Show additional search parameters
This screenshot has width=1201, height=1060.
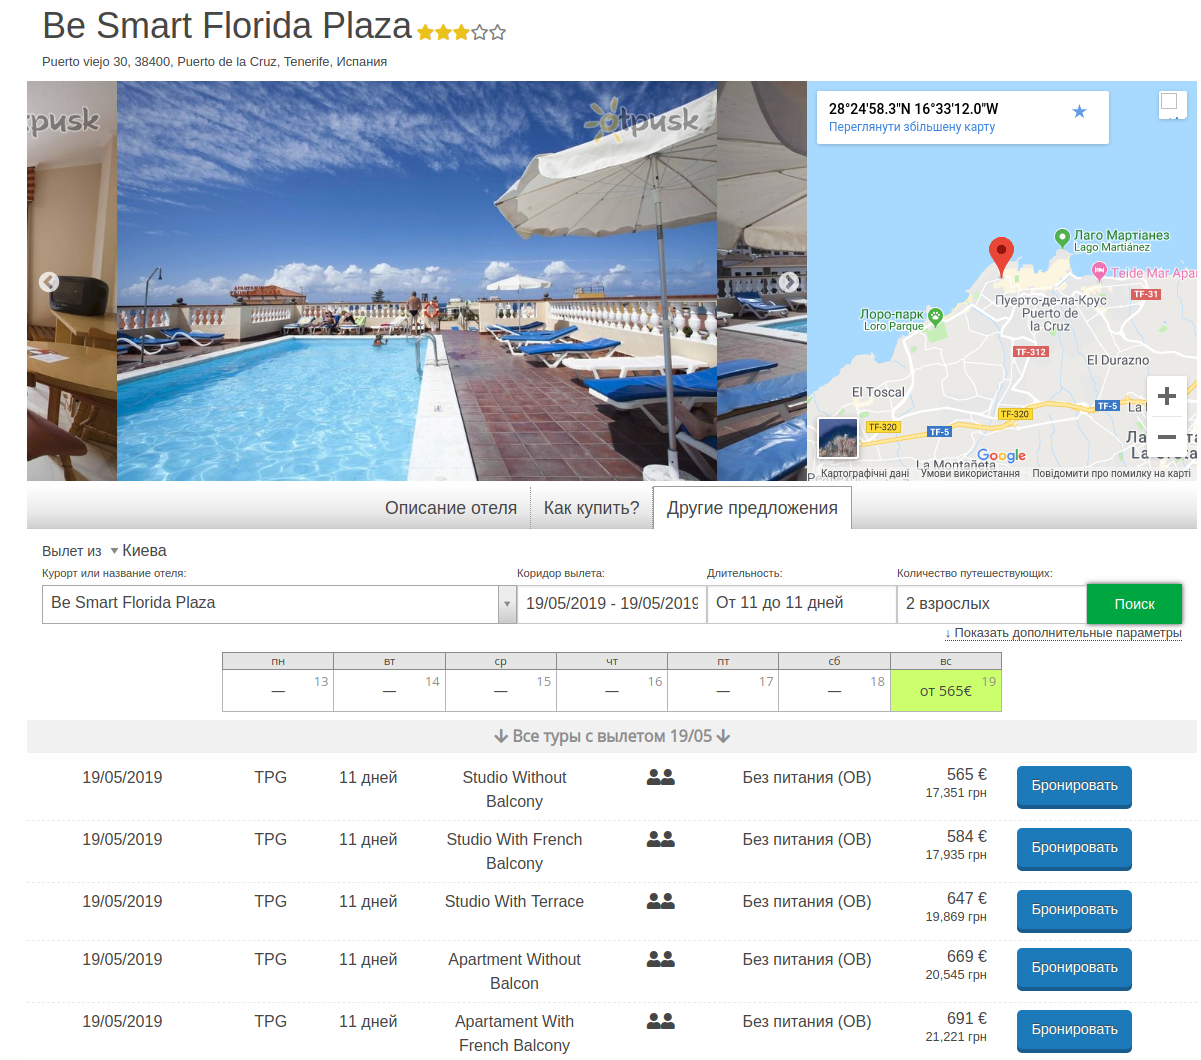1063,633
